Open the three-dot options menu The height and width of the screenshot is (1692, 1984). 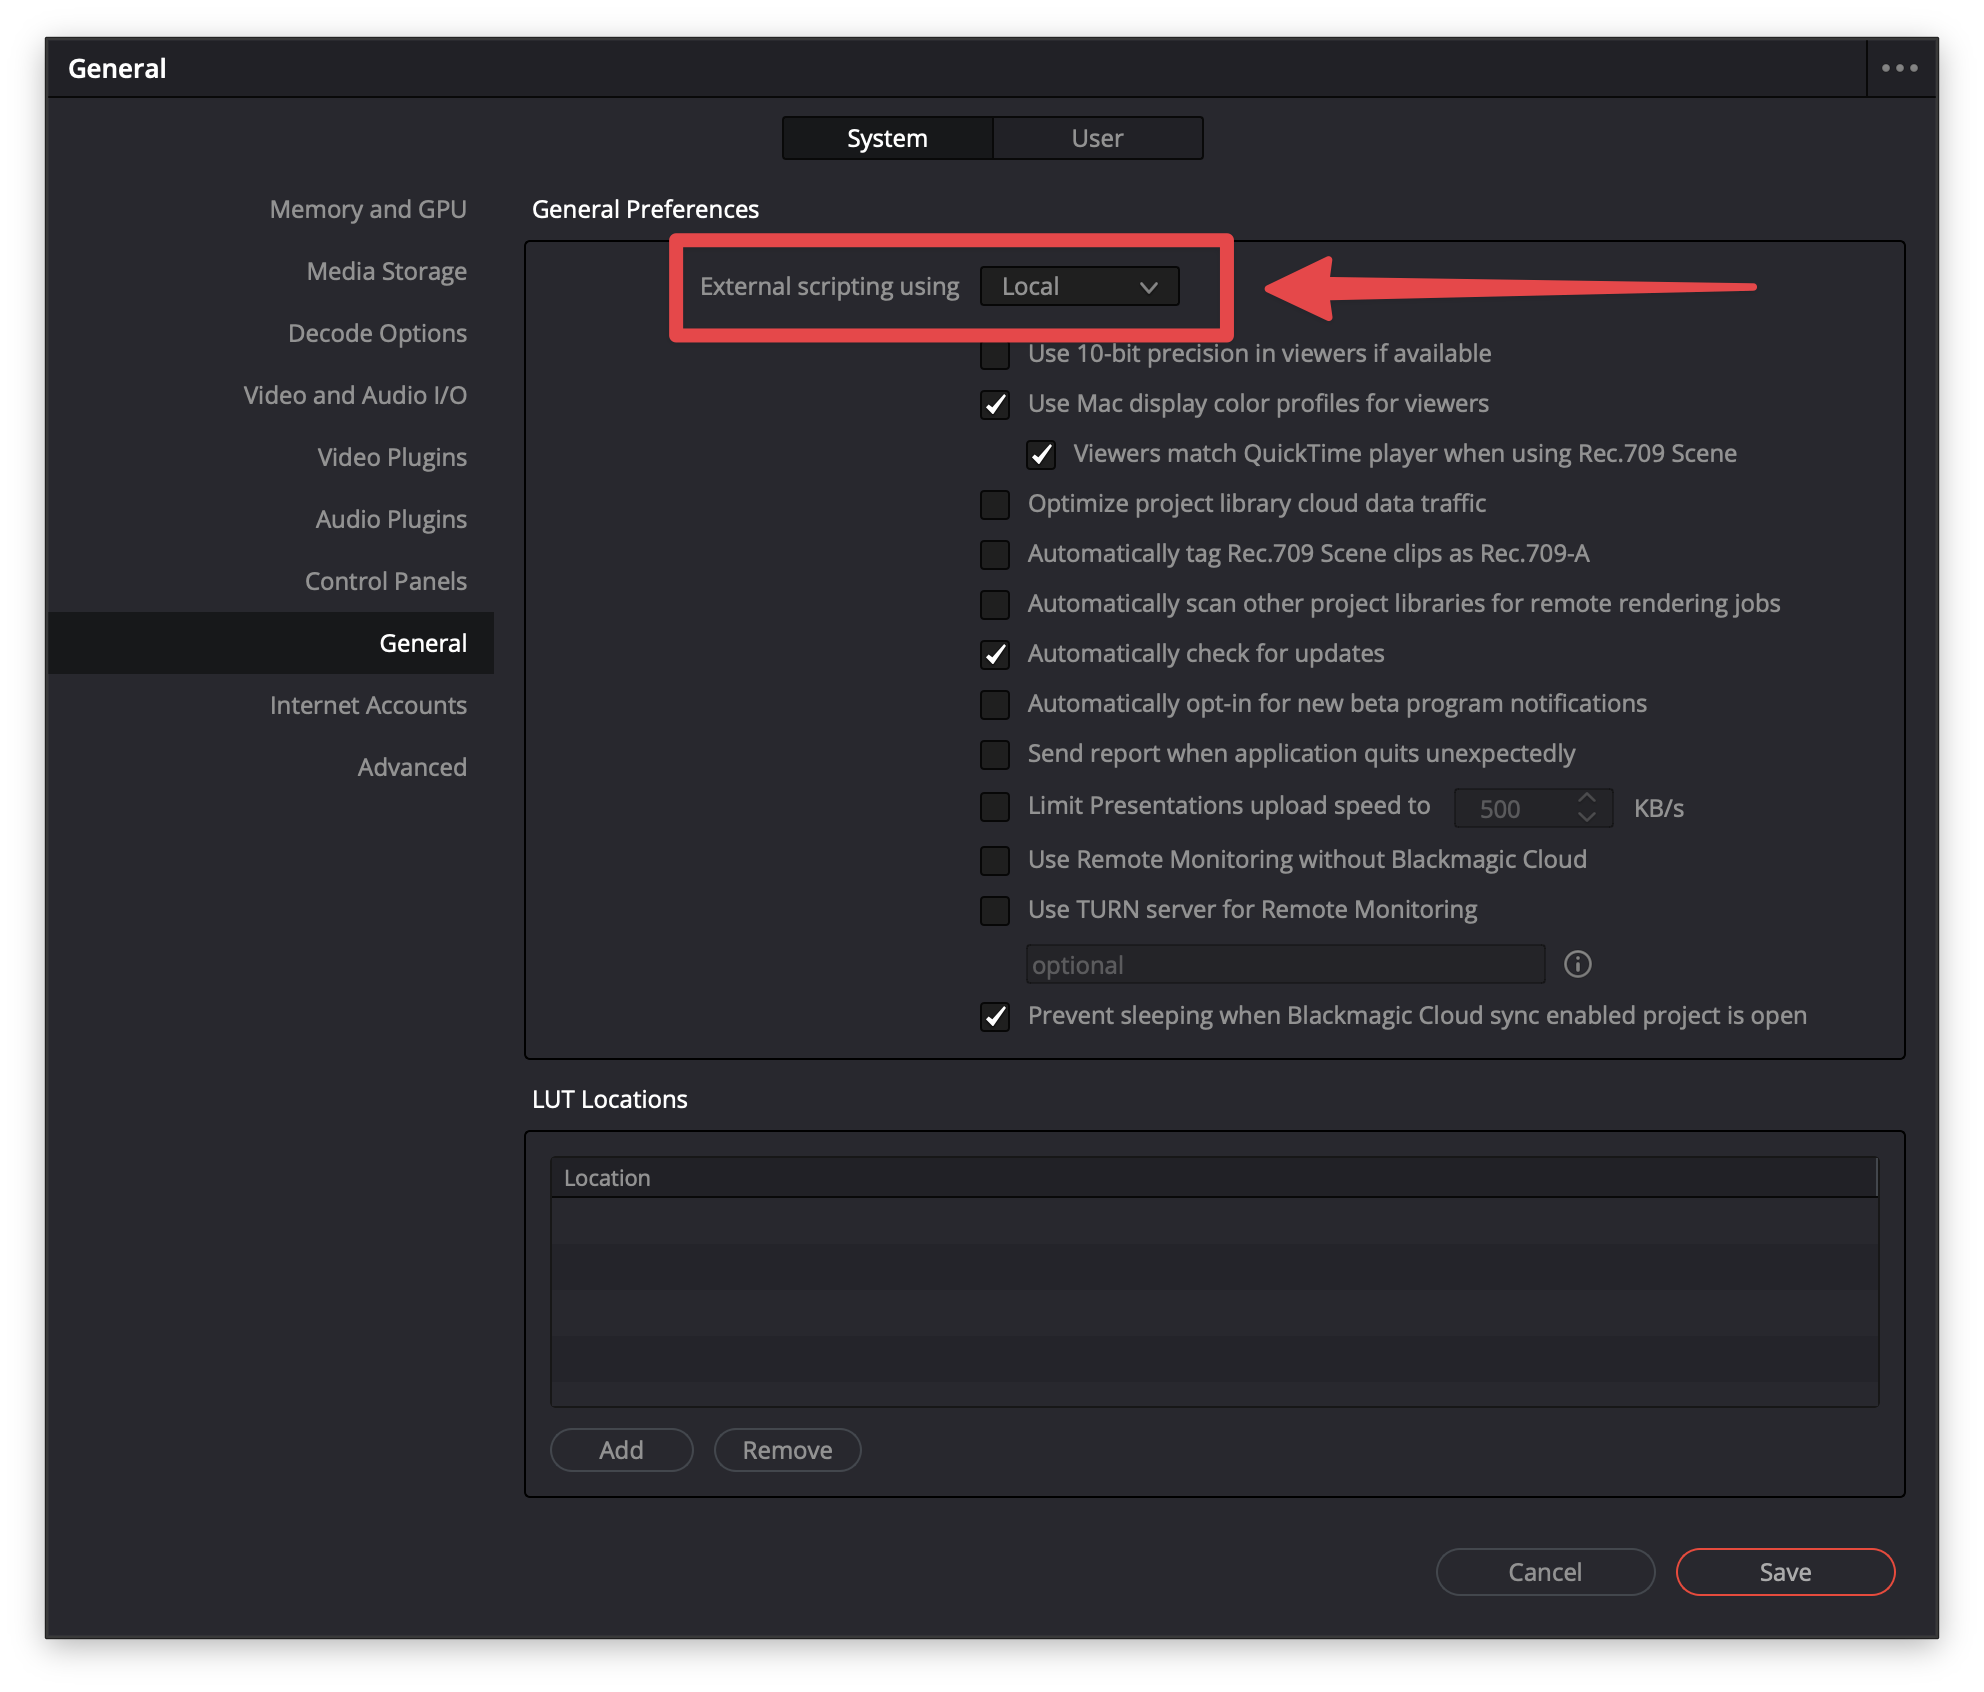(x=1899, y=68)
